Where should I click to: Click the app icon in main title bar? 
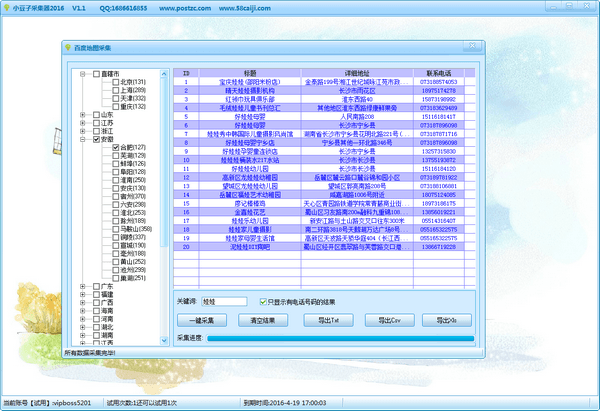tap(8, 6)
